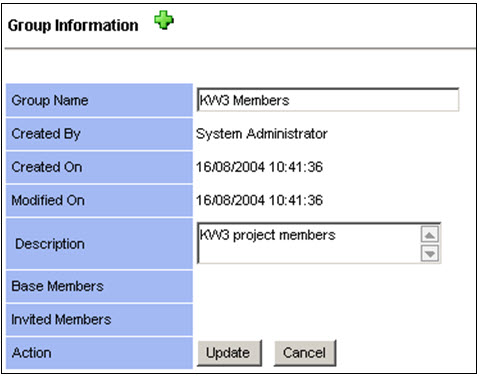Click the empty value cell beside Base Members
This screenshot has width=481, height=378.
334,286
